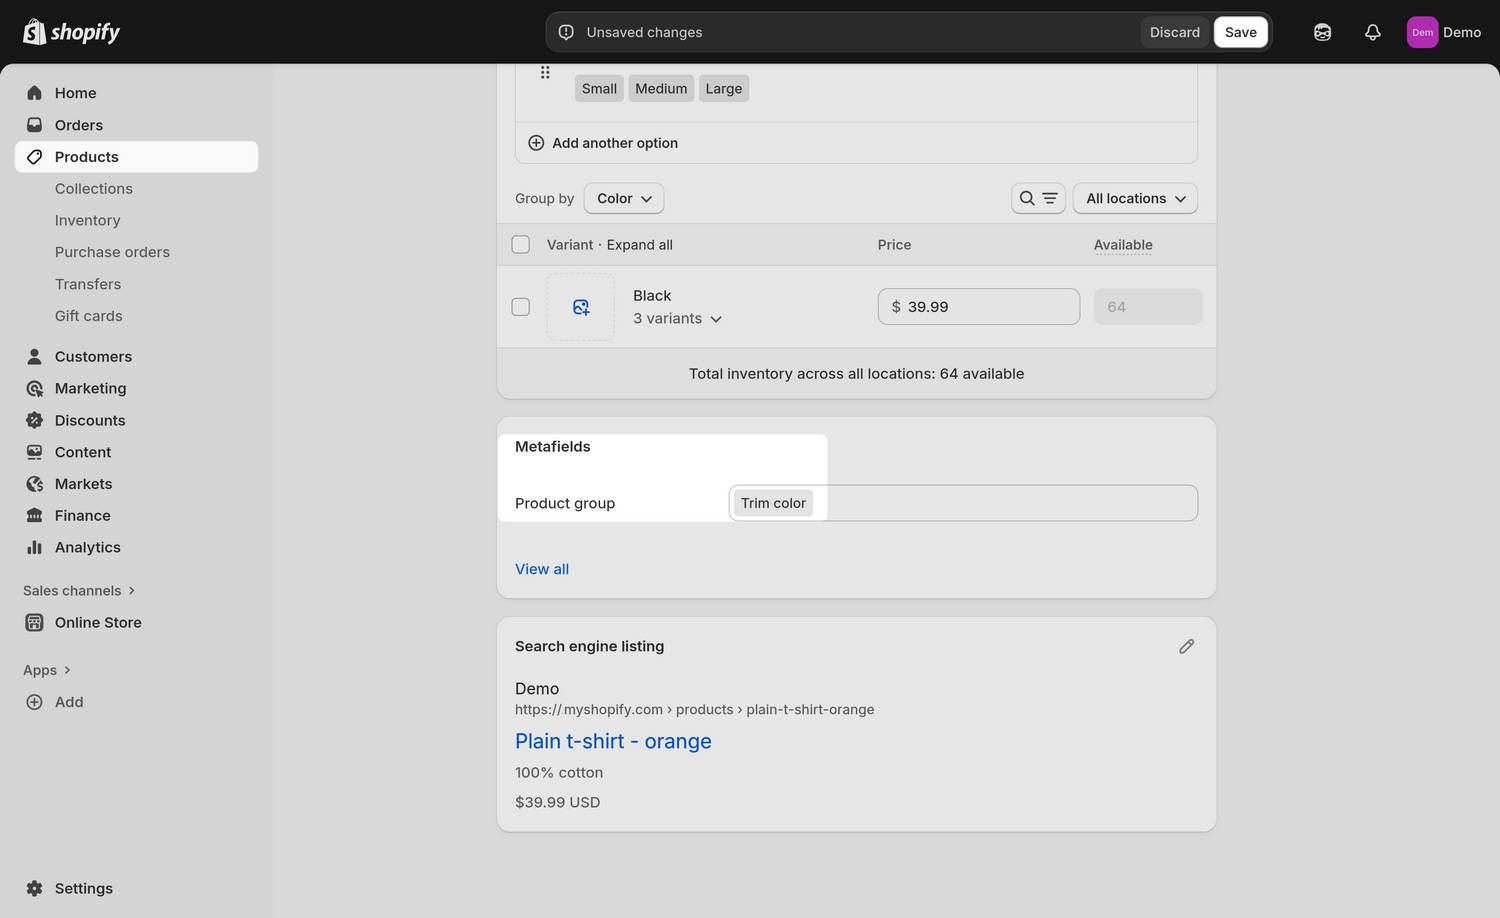Open the notifications bell
The height and width of the screenshot is (918, 1500).
[x=1372, y=31]
